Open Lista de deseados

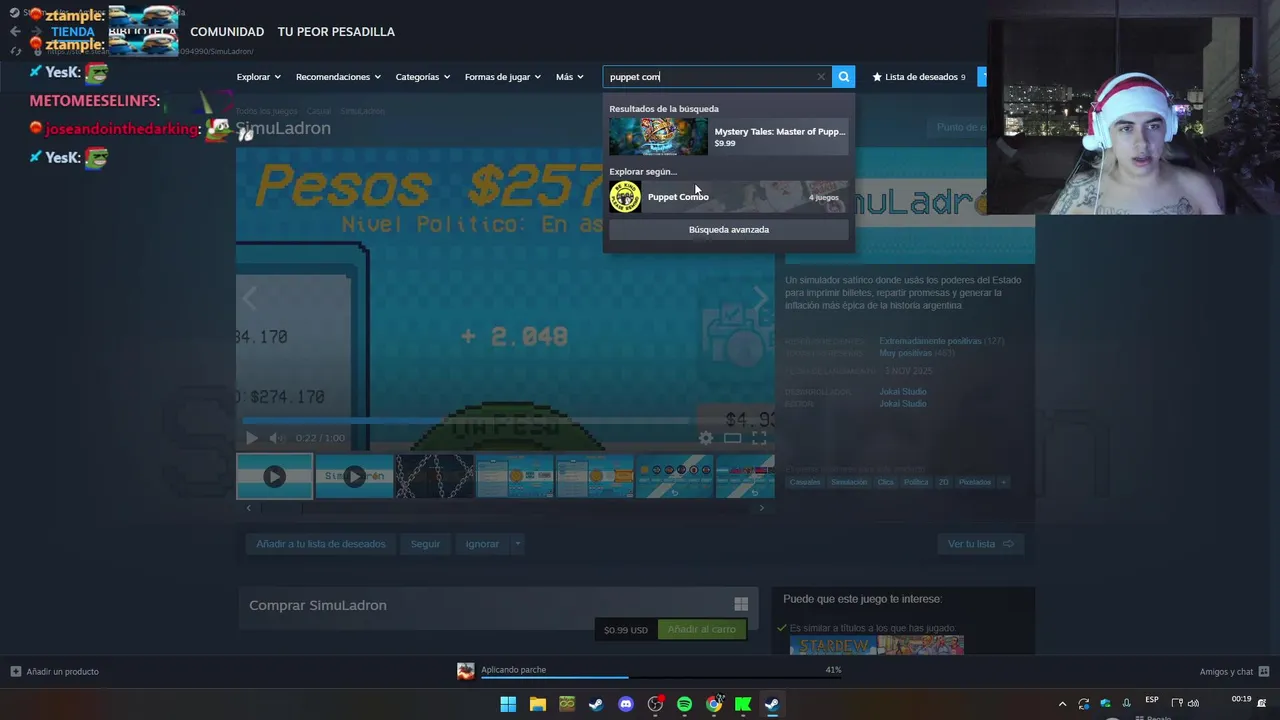point(919,77)
